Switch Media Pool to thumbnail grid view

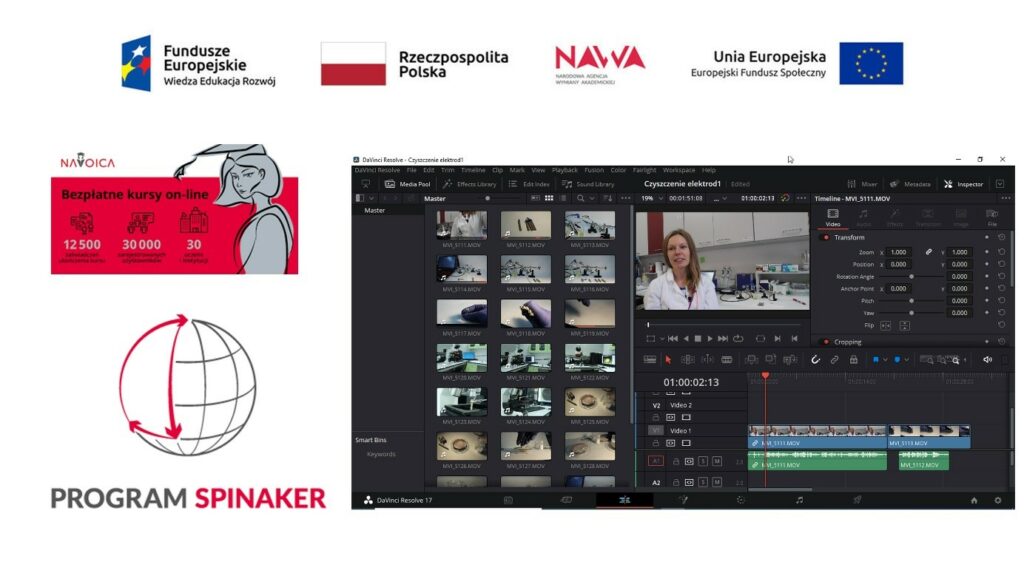(x=549, y=199)
